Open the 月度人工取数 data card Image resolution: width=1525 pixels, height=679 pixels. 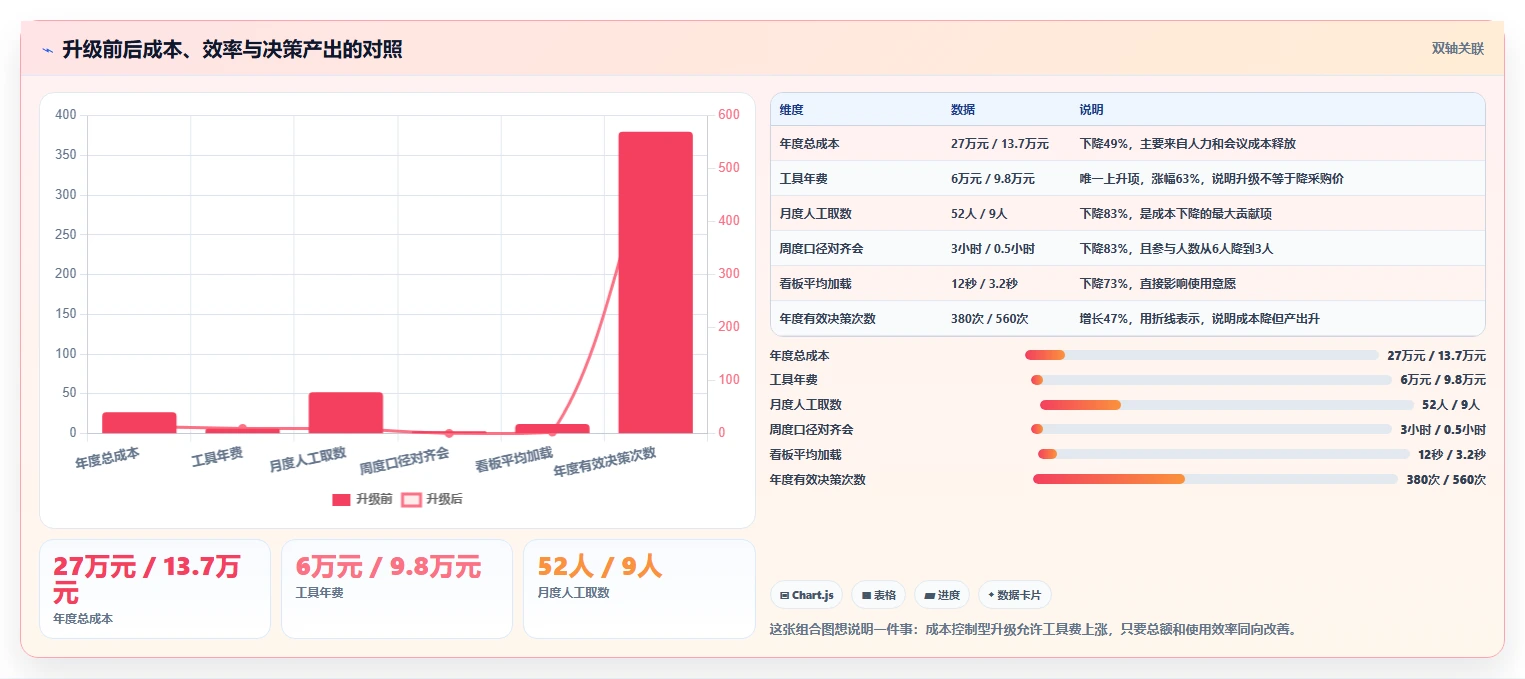[x=639, y=589]
